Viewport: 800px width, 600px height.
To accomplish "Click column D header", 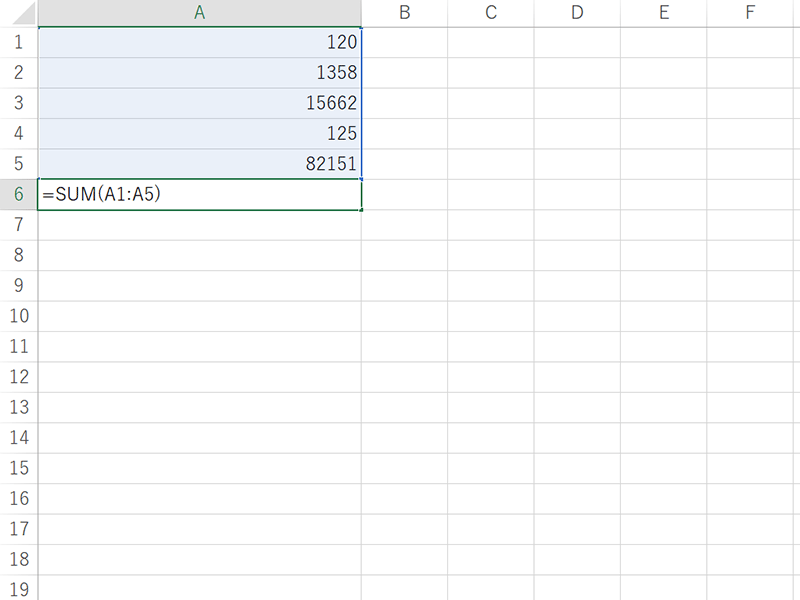I will point(577,13).
